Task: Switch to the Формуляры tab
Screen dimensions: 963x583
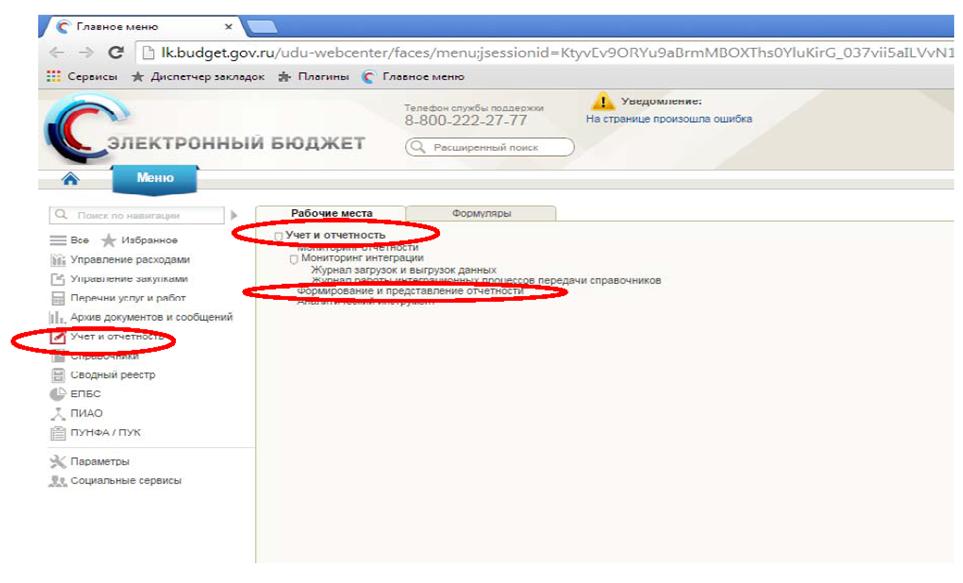Action: tap(482, 213)
